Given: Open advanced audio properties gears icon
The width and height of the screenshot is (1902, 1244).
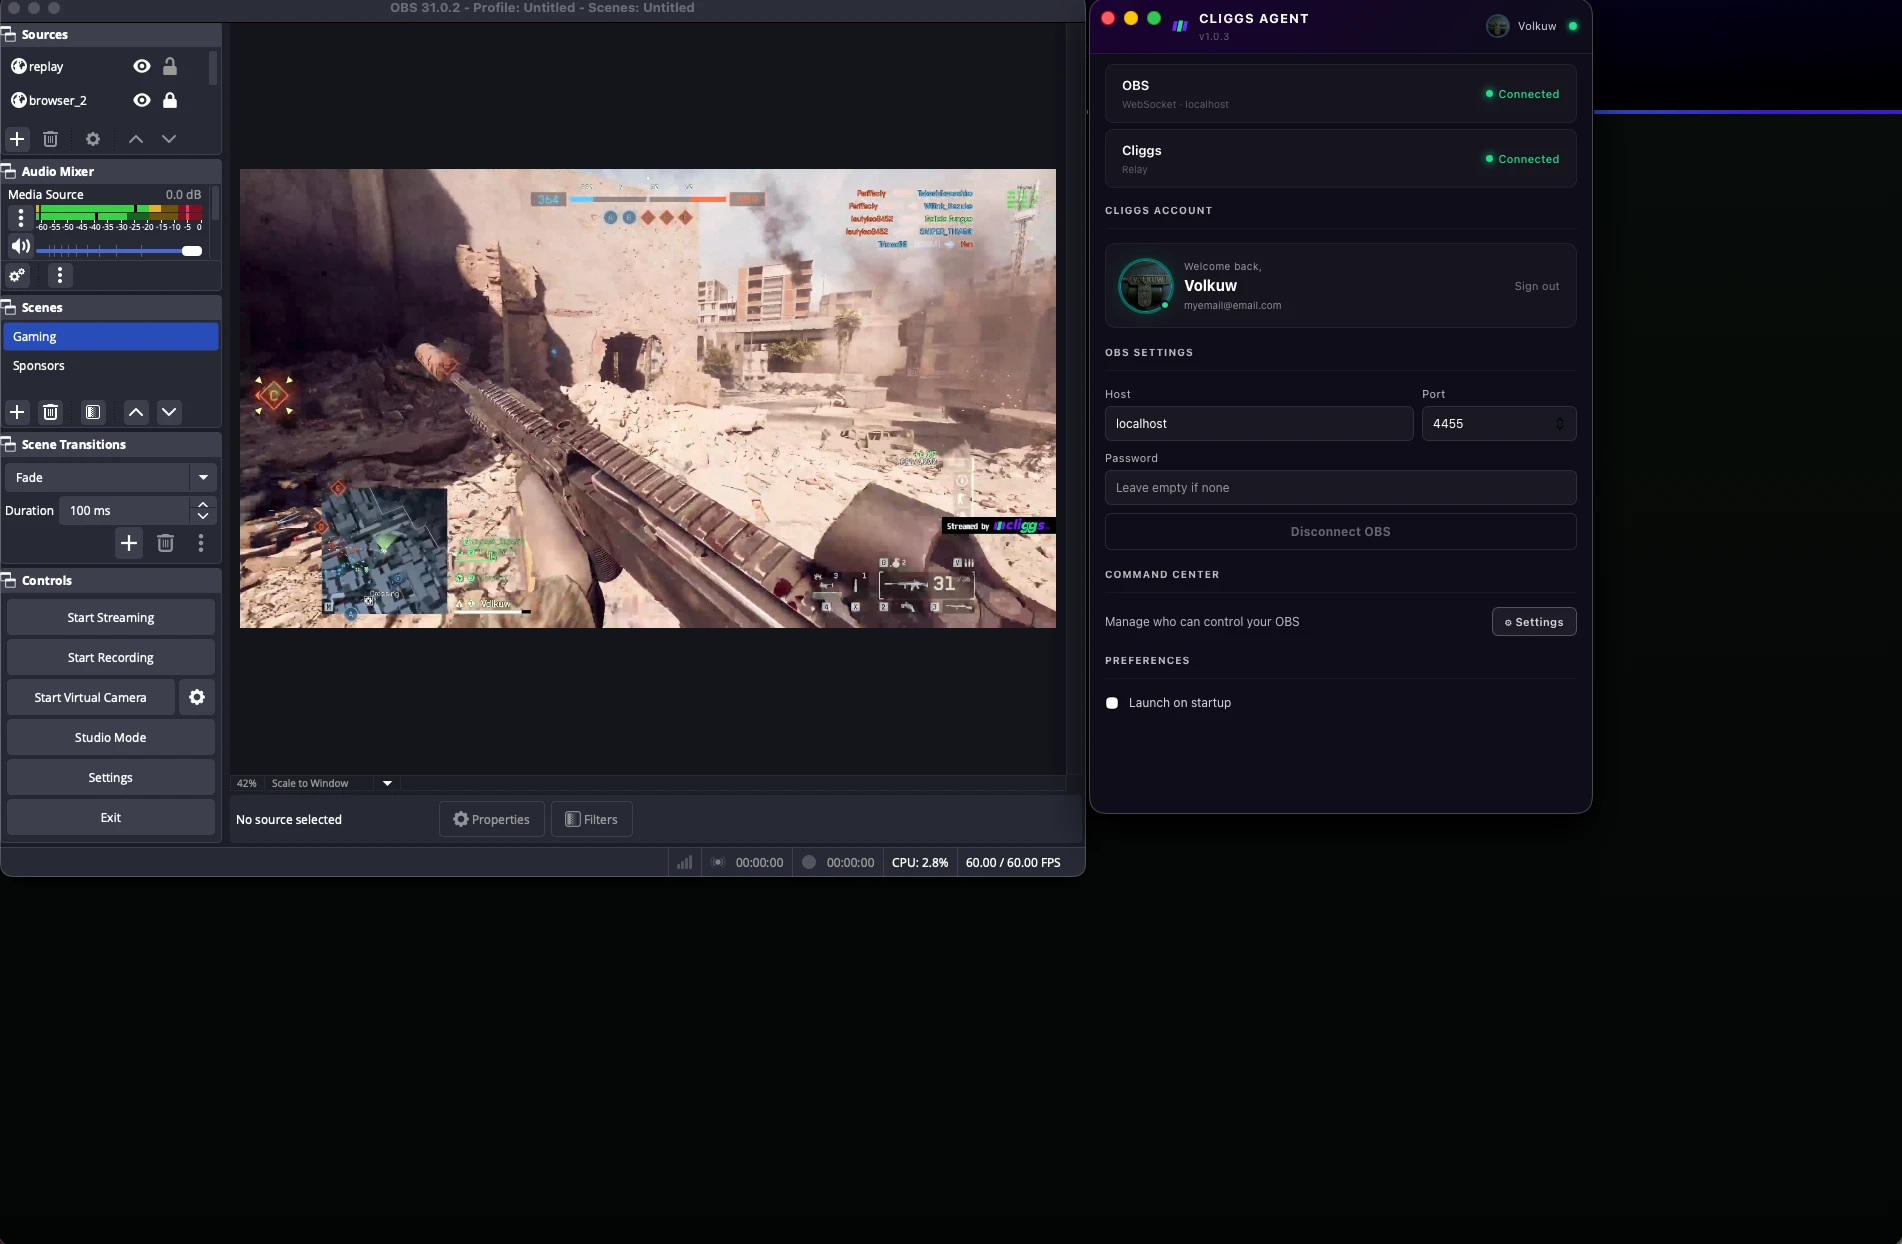Looking at the screenshot, I should (x=17, y=275).
